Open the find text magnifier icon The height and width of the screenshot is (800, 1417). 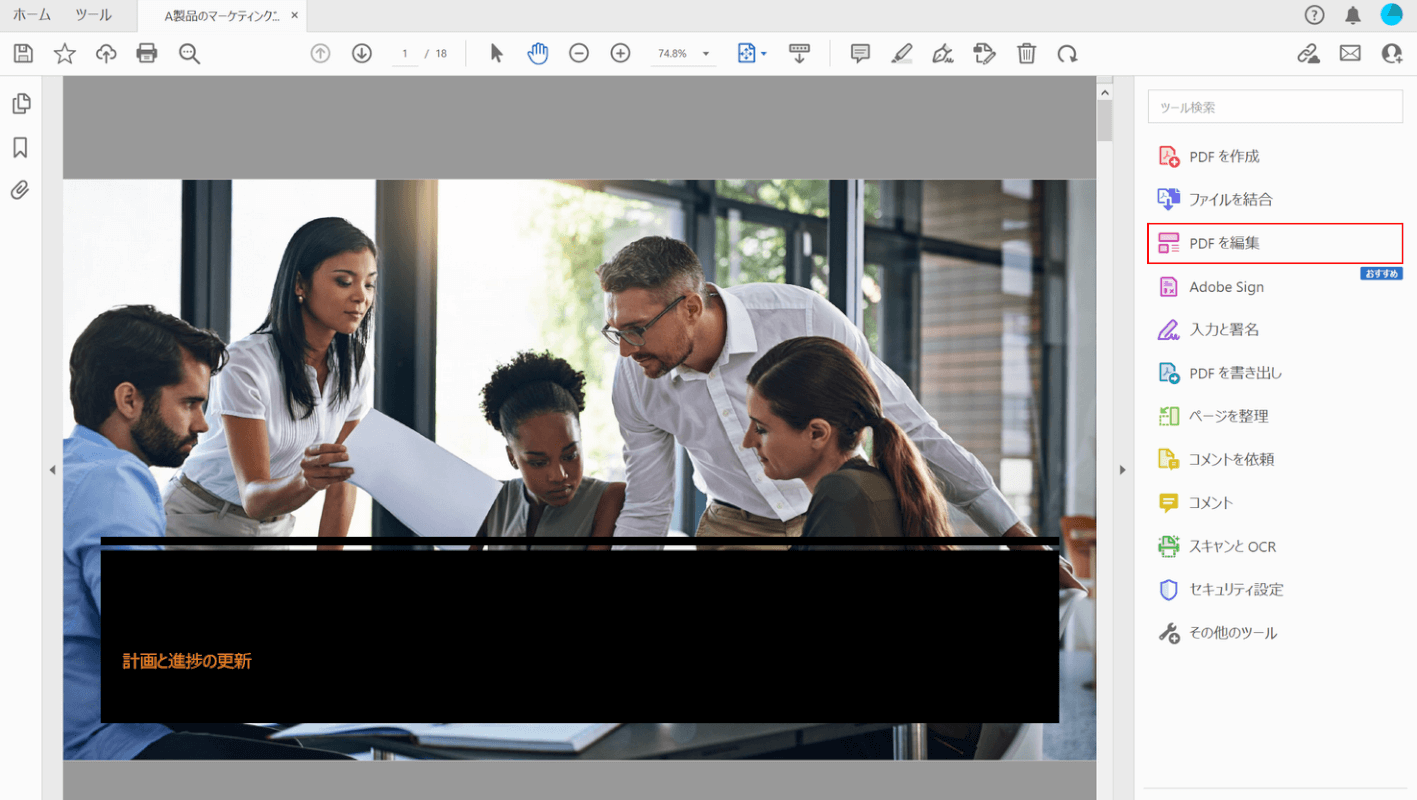pyautogui.click(x=189, y=54)
